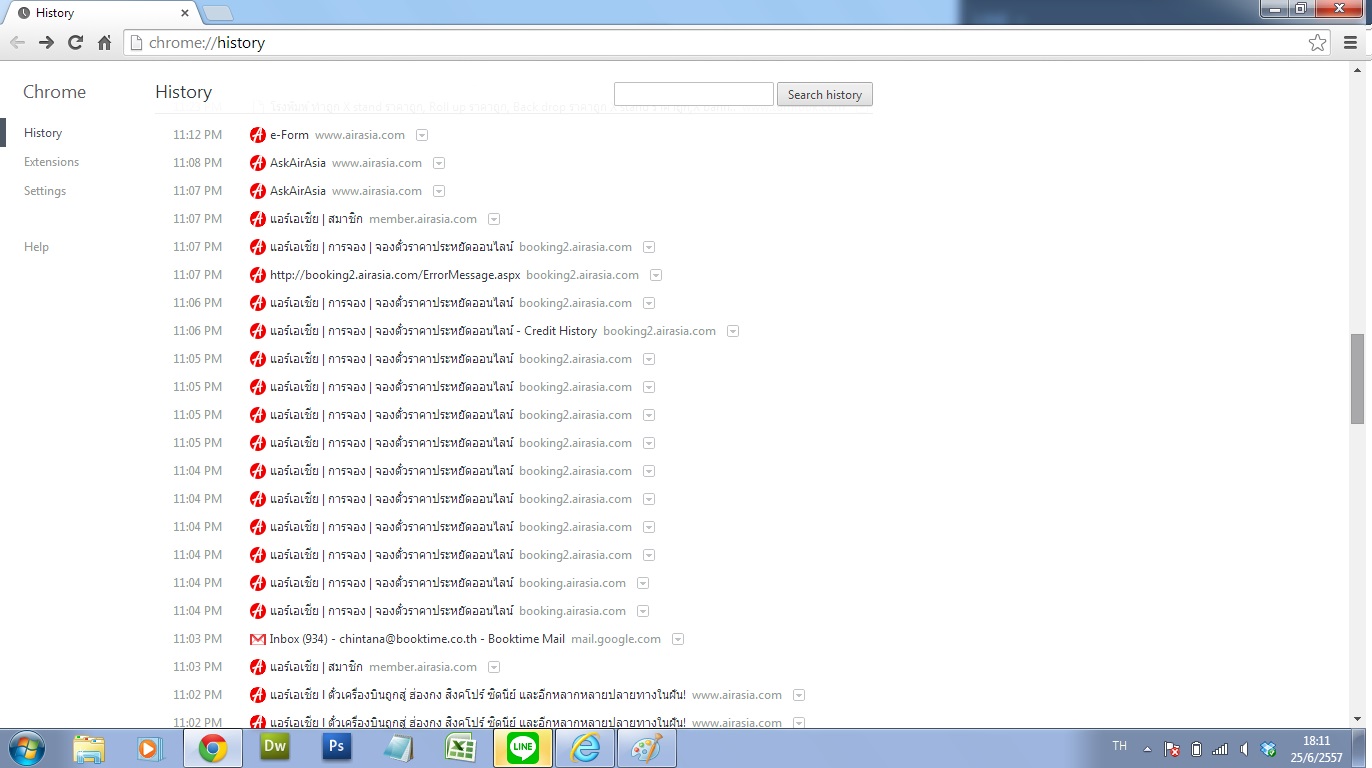Click the volume icon in the system tray

1244,749
